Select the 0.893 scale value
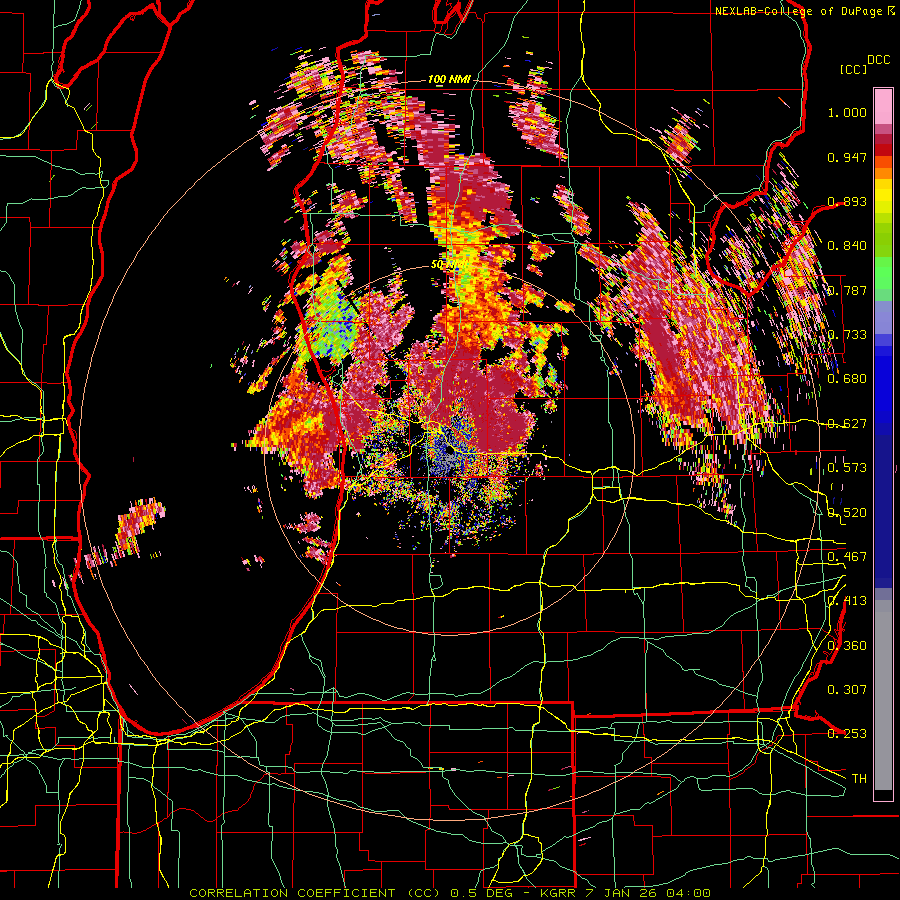The image size is (900, 900). pyautogui.click(x=847, y=201)
